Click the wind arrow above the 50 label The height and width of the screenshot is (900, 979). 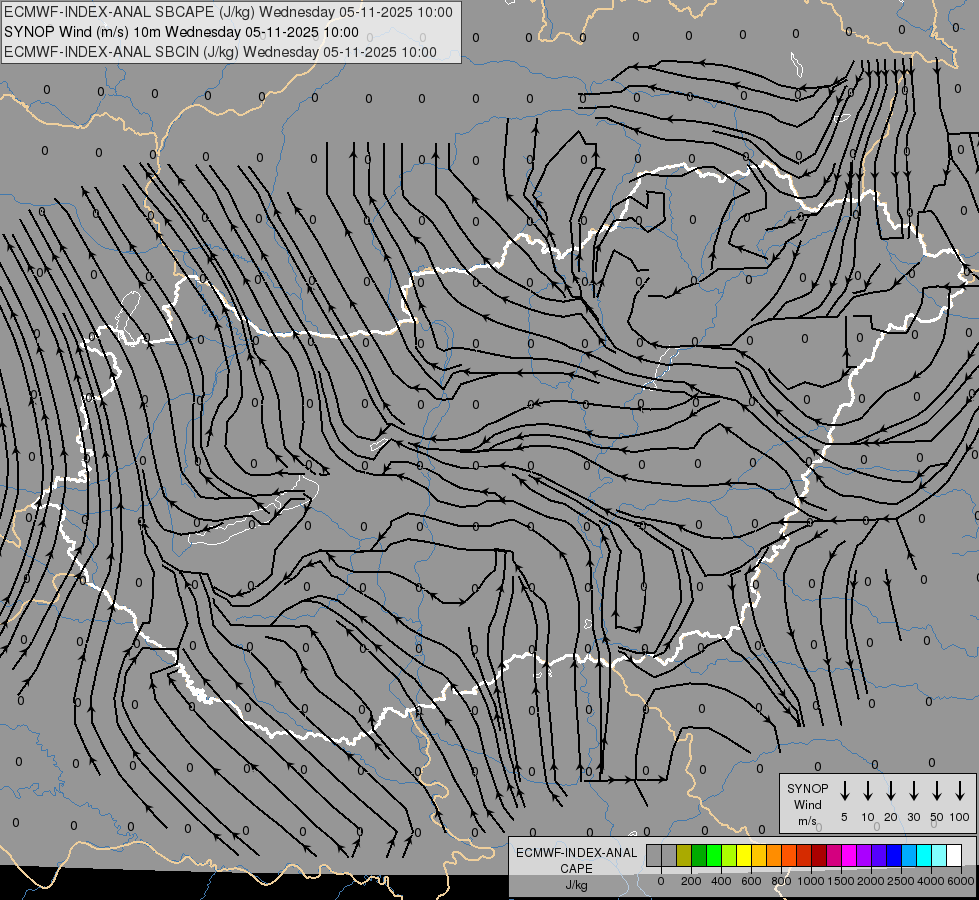click(937, 791)
